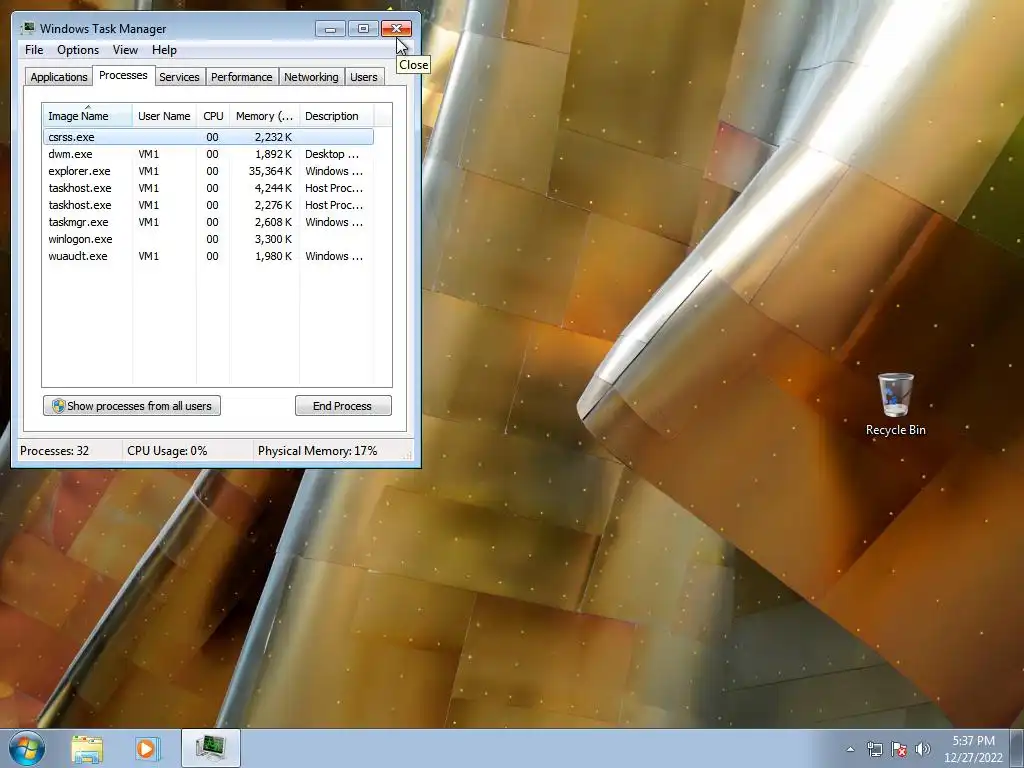Screen dimensions: 1024x768
Task: Sort by Memory column header
Action: click(264, 116)
